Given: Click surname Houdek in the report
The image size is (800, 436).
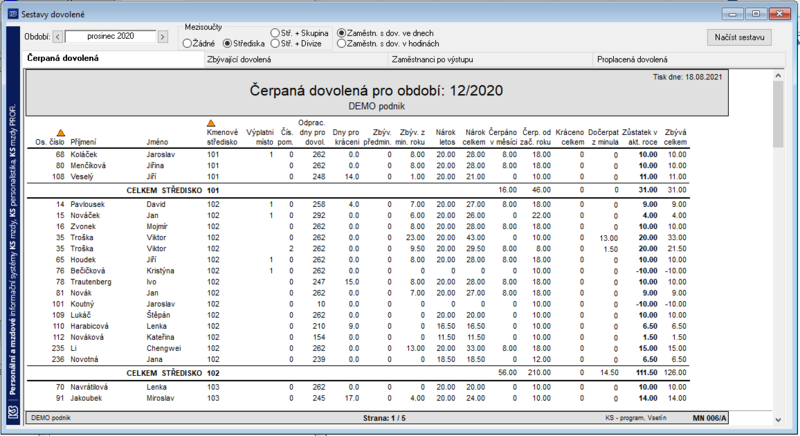Looking at the screenshot, I should pyautogui.click(x=83, y=260).
